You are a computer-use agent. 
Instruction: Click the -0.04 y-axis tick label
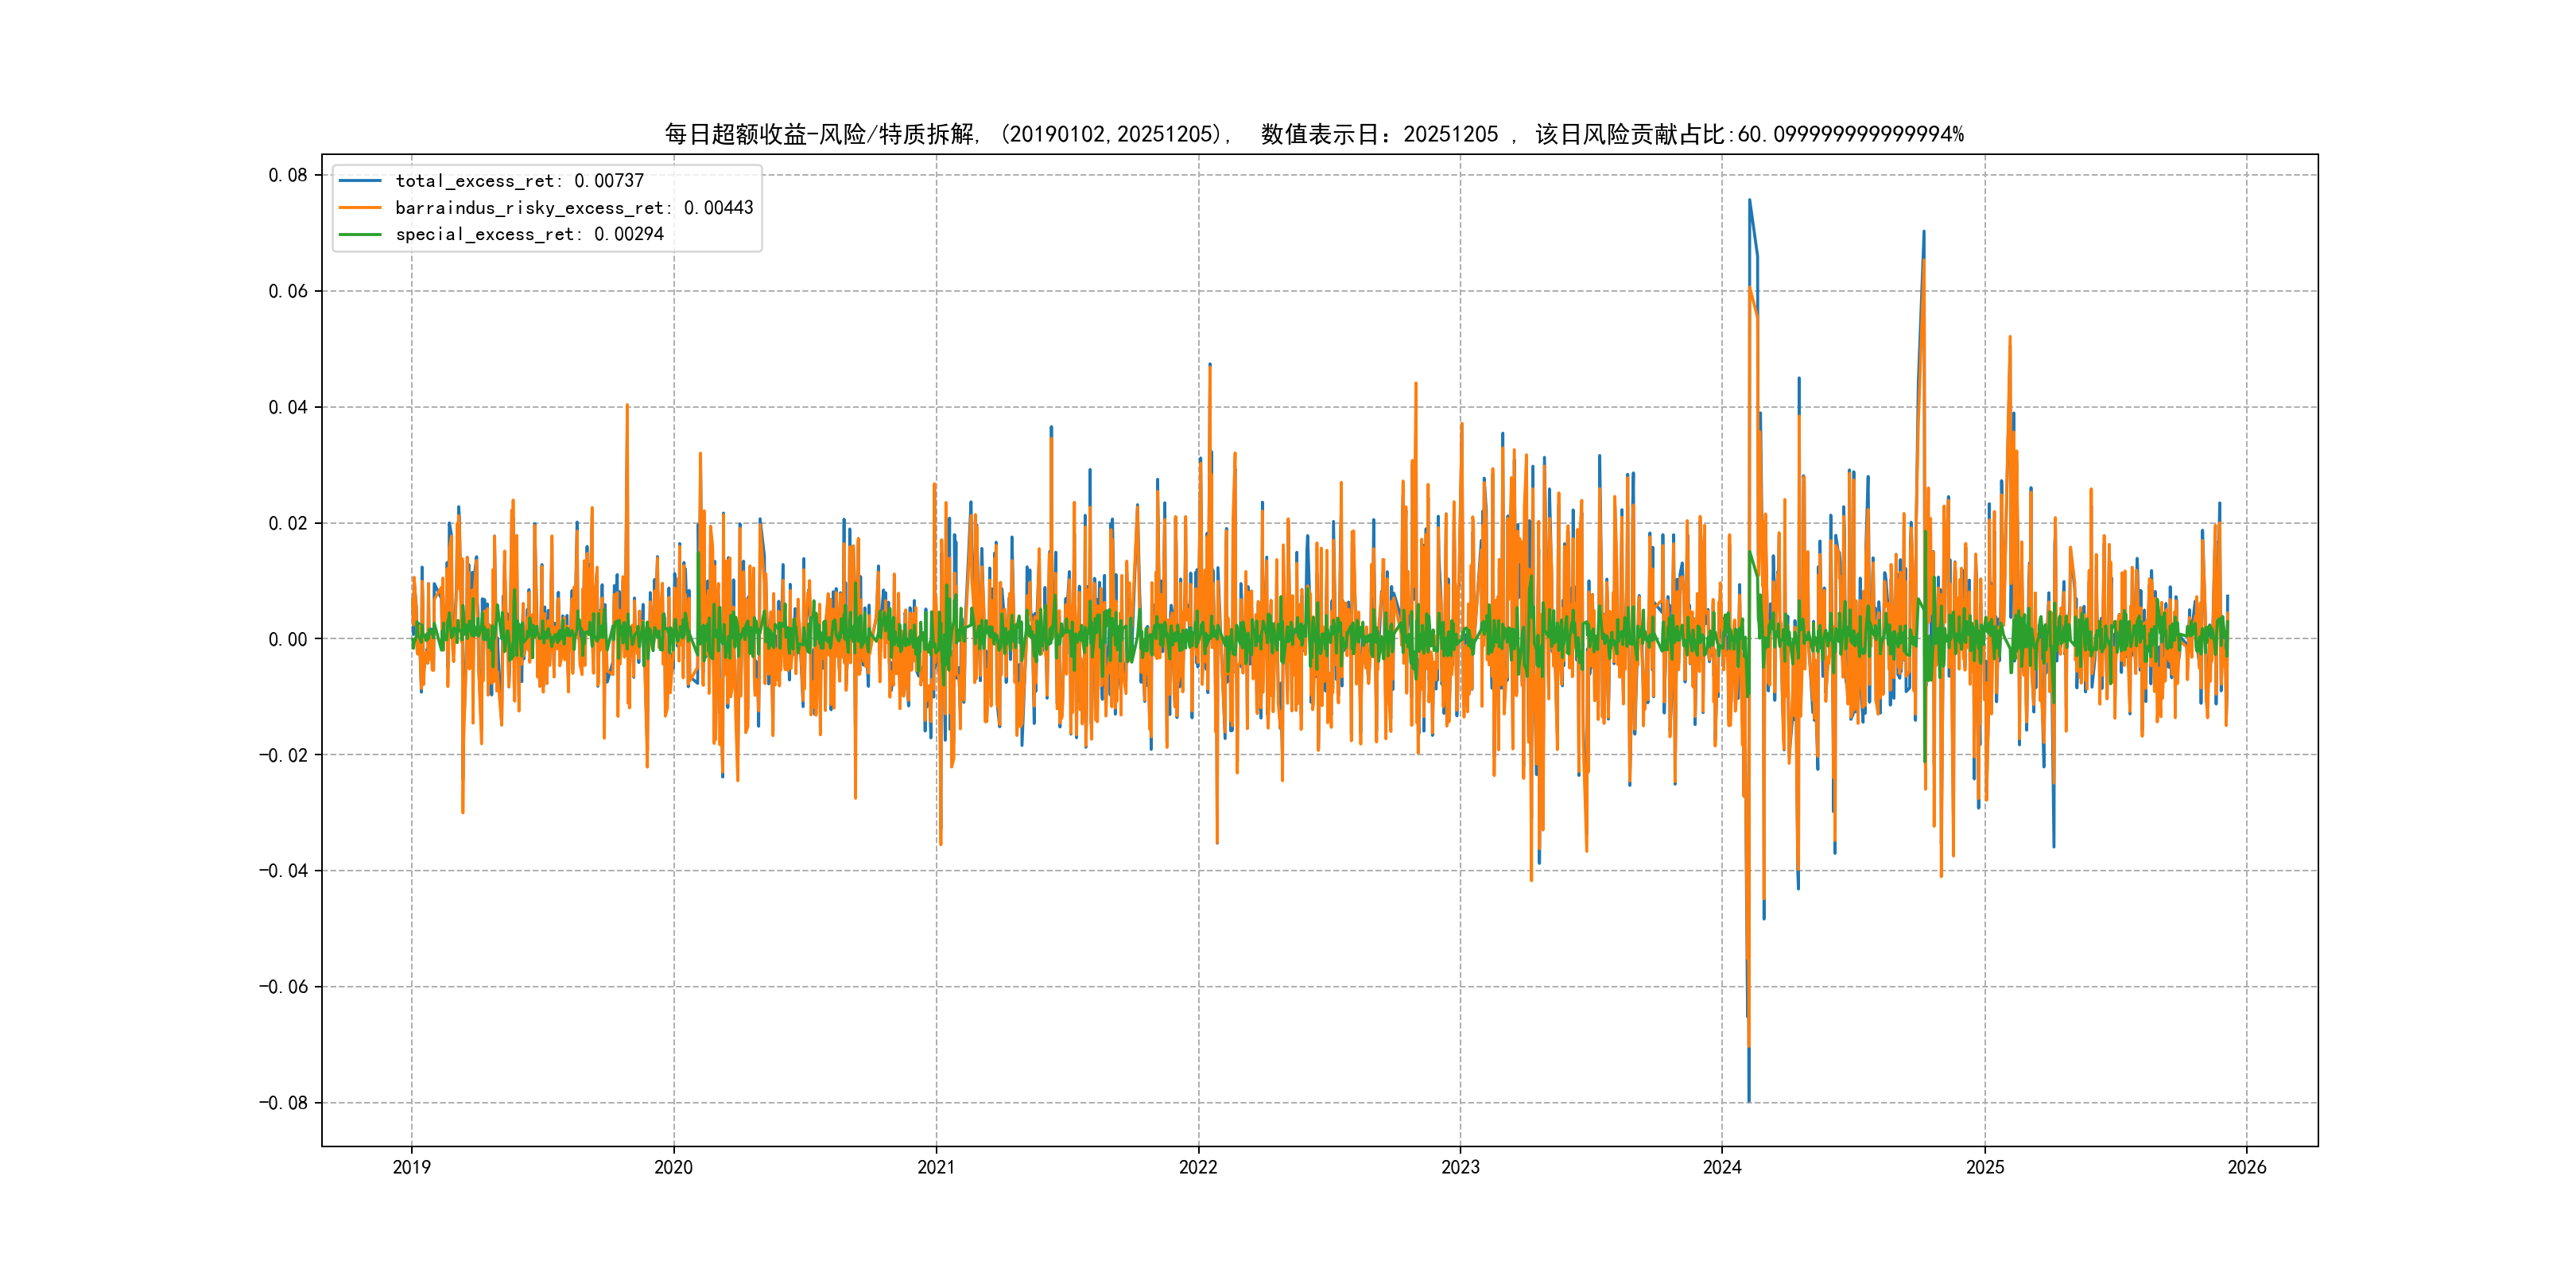(x=284, y=871)
